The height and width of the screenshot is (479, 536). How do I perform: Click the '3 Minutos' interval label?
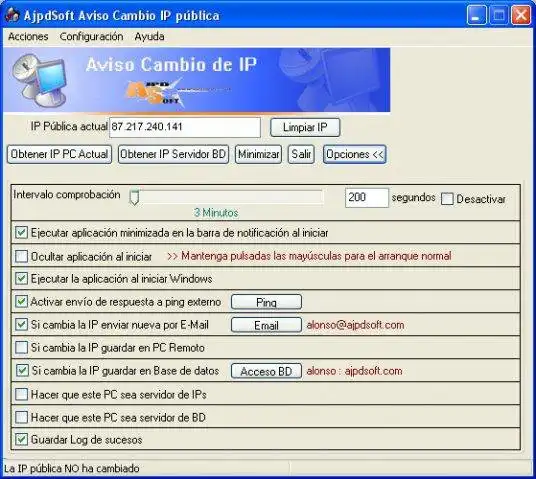[x=216, y=213]
